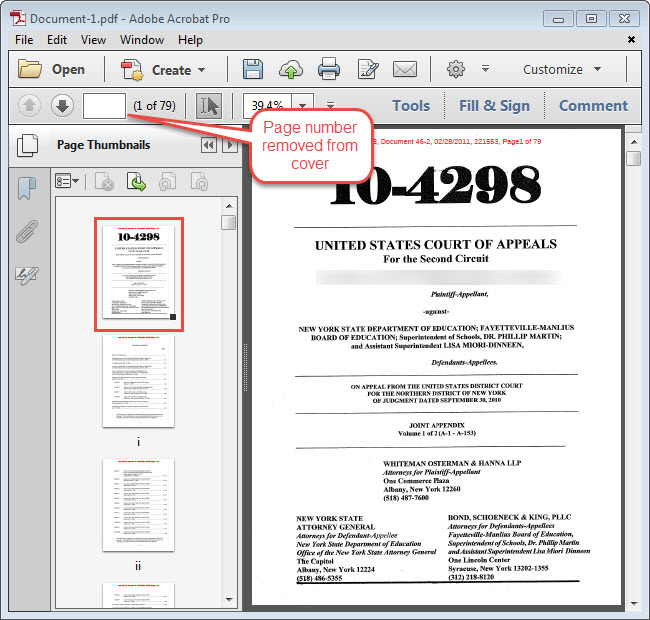This screenshot has width=650, height=620.
Task: Open the Signatures panel in the left sidebar
Action: pyautogui.click(x=27, y=276)
